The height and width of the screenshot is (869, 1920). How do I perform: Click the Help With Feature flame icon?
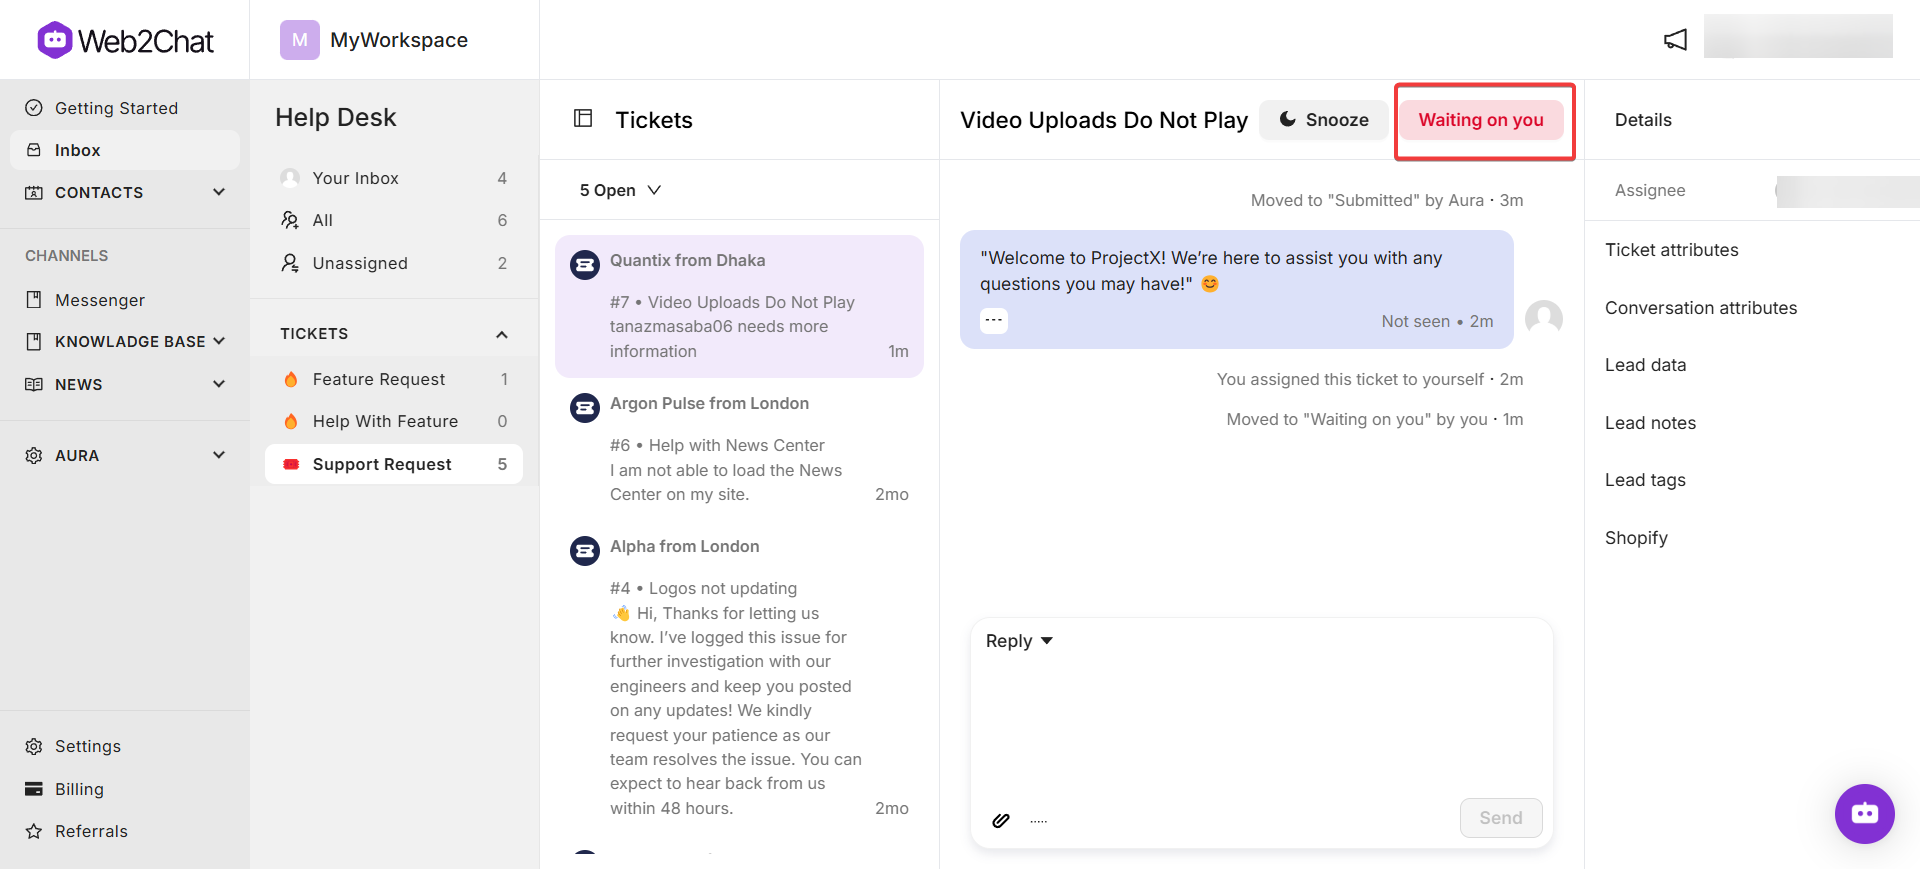pos(291,421)
